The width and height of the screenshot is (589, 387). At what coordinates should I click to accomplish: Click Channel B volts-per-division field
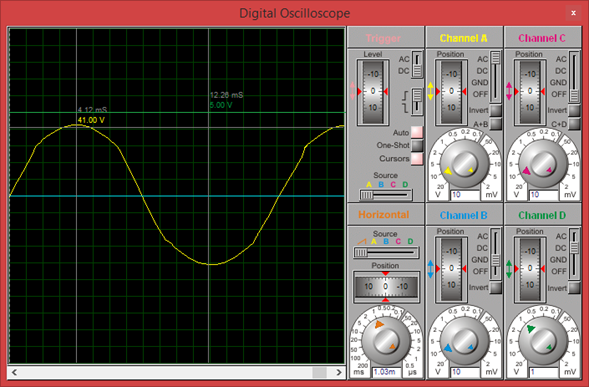click(465, 372)
